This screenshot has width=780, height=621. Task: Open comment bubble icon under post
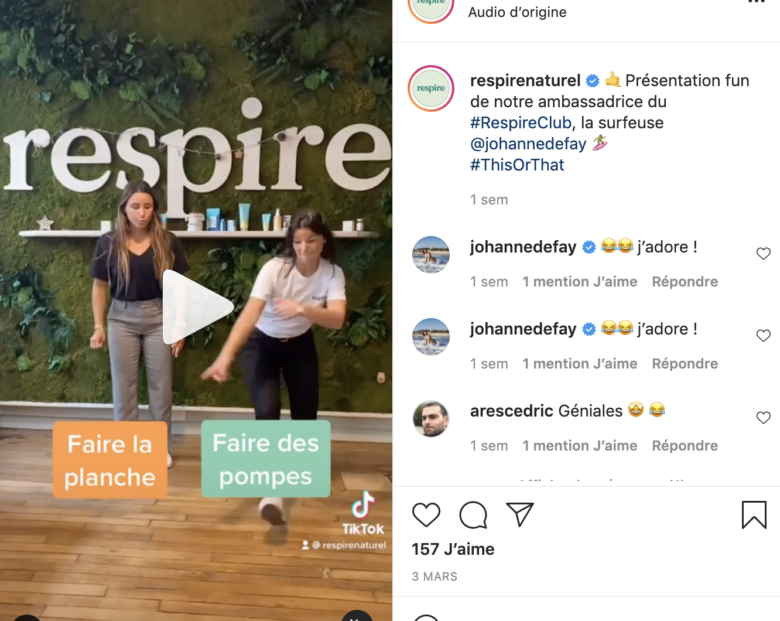coord(473,515)
